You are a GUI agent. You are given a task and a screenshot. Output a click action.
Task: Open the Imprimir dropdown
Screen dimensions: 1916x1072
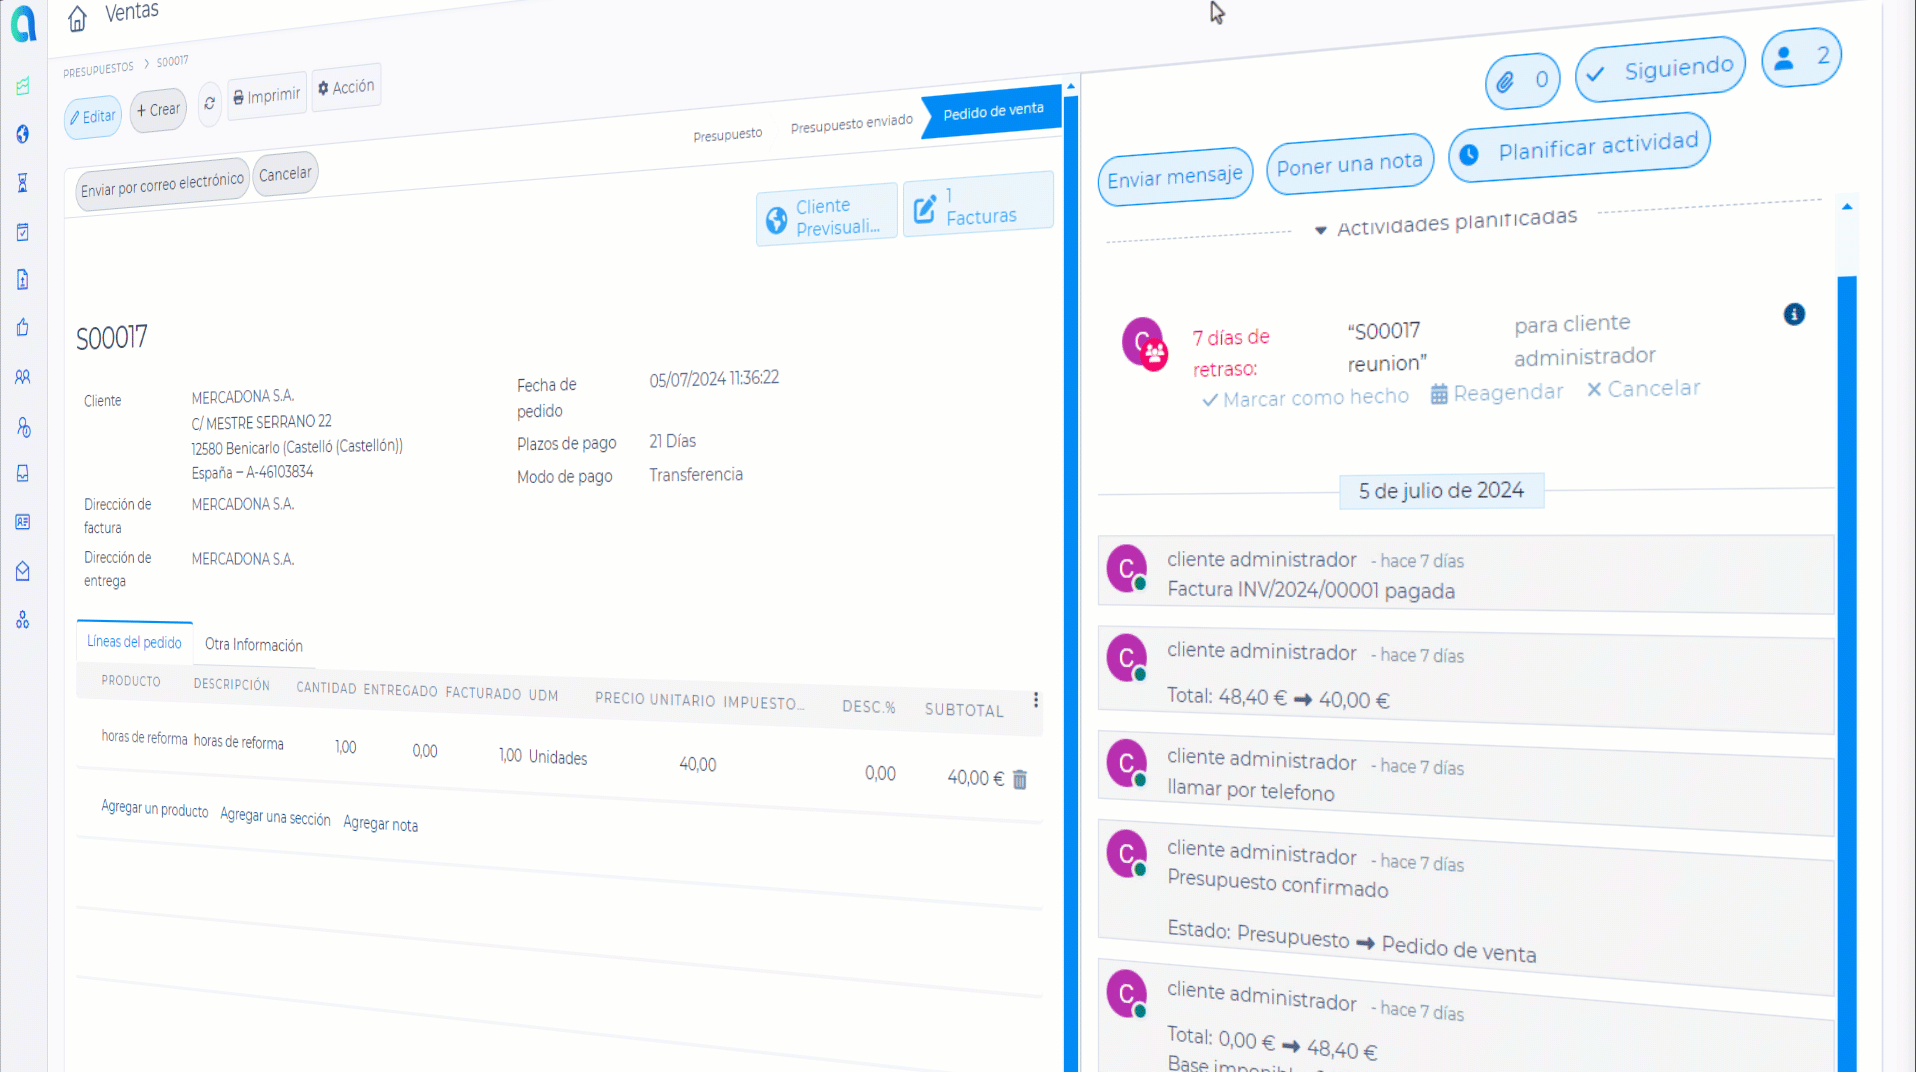tap(266, 97)
